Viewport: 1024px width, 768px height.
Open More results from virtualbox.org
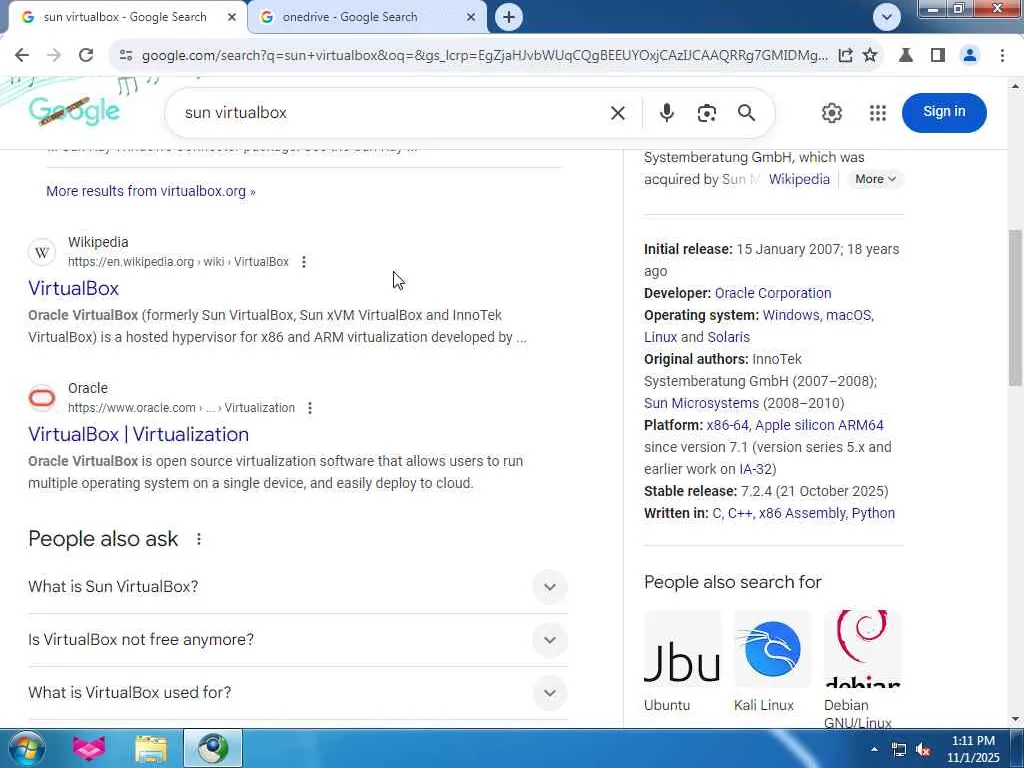[x=151, y=191]
